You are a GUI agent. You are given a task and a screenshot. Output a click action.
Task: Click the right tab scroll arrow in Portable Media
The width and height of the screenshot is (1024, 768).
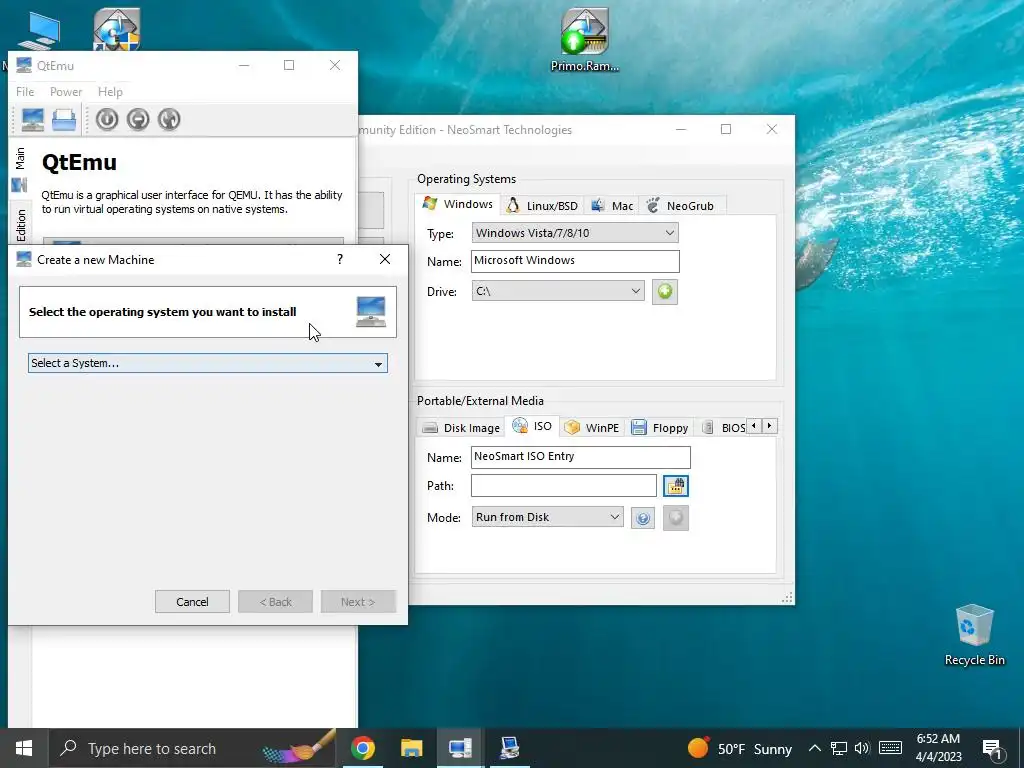click(770, 426)
